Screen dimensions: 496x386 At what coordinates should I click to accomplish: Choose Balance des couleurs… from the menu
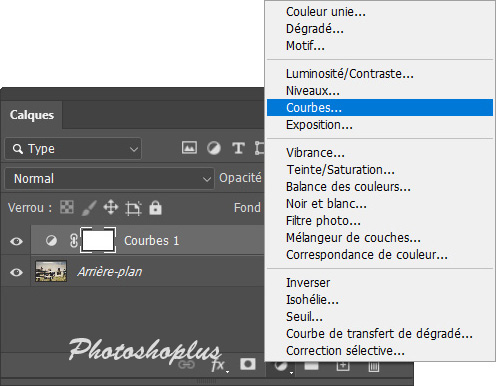tap(380, 187)
